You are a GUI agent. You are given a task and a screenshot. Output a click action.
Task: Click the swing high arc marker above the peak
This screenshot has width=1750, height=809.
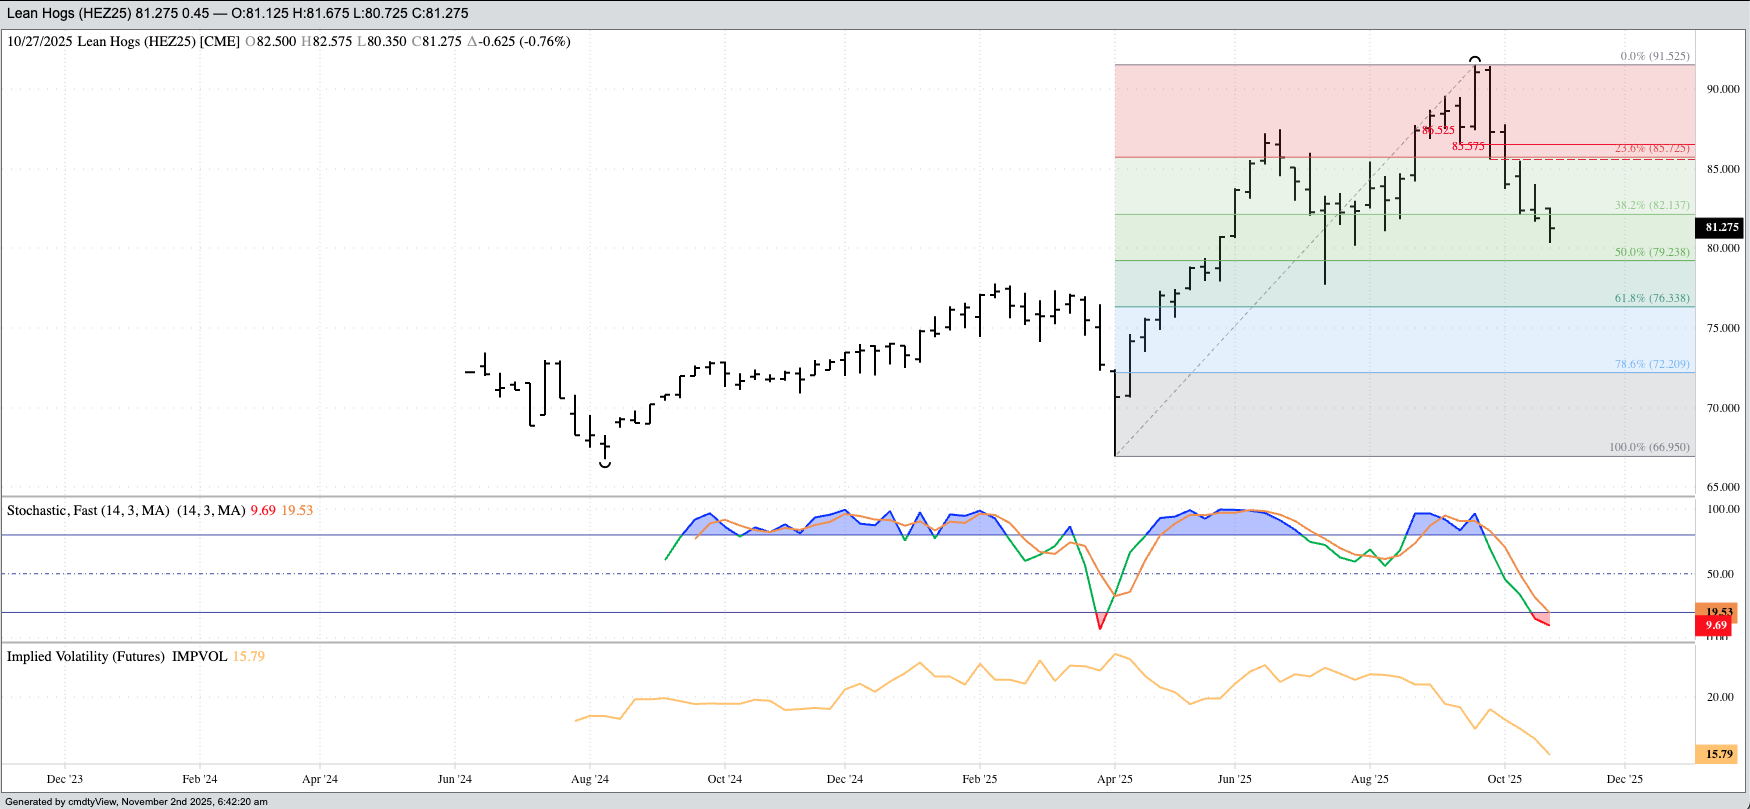click(x=1474, y=59)
